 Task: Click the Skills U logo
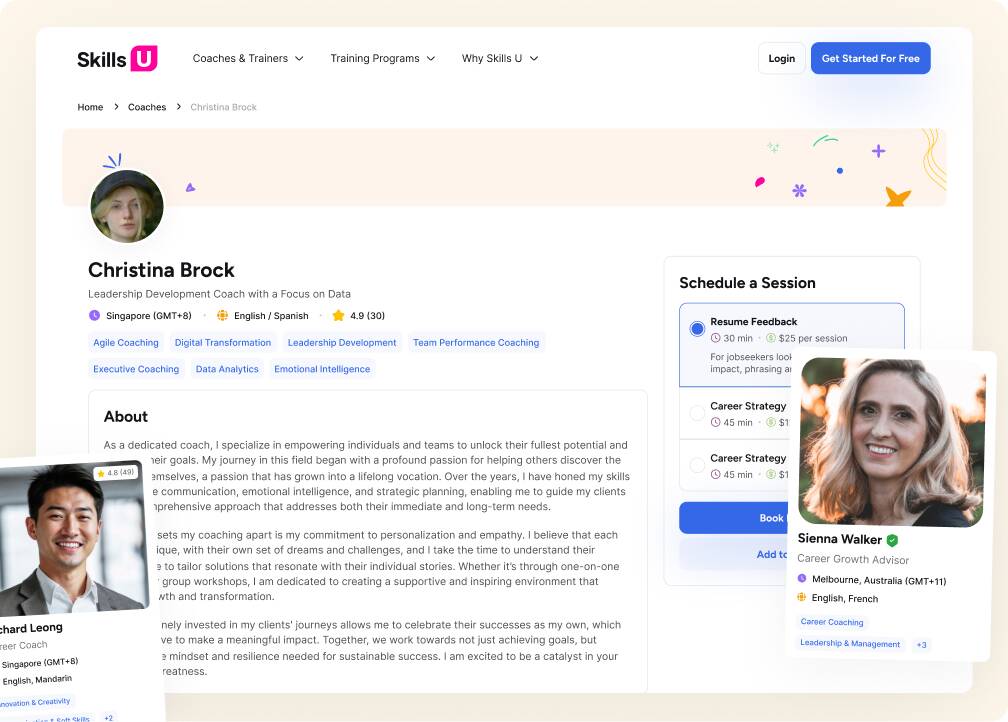117,59
